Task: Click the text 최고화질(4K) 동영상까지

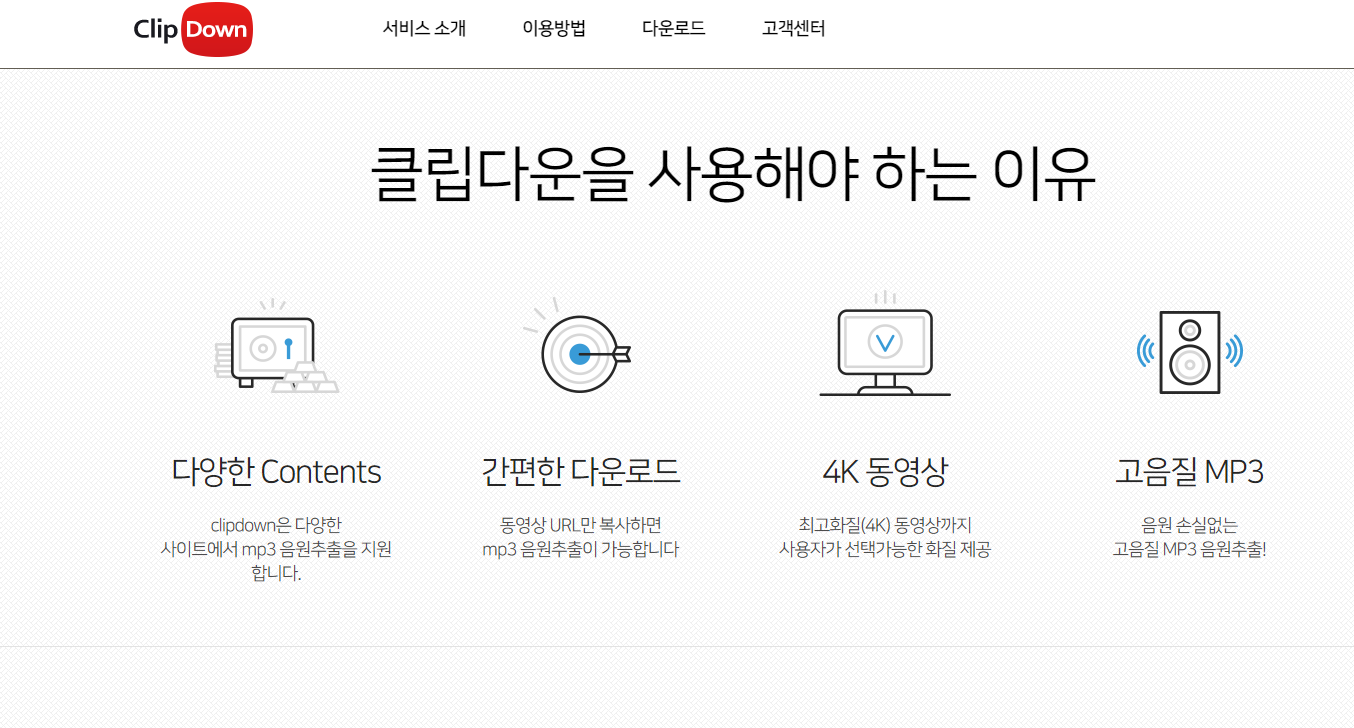Action: pos(885,524)
